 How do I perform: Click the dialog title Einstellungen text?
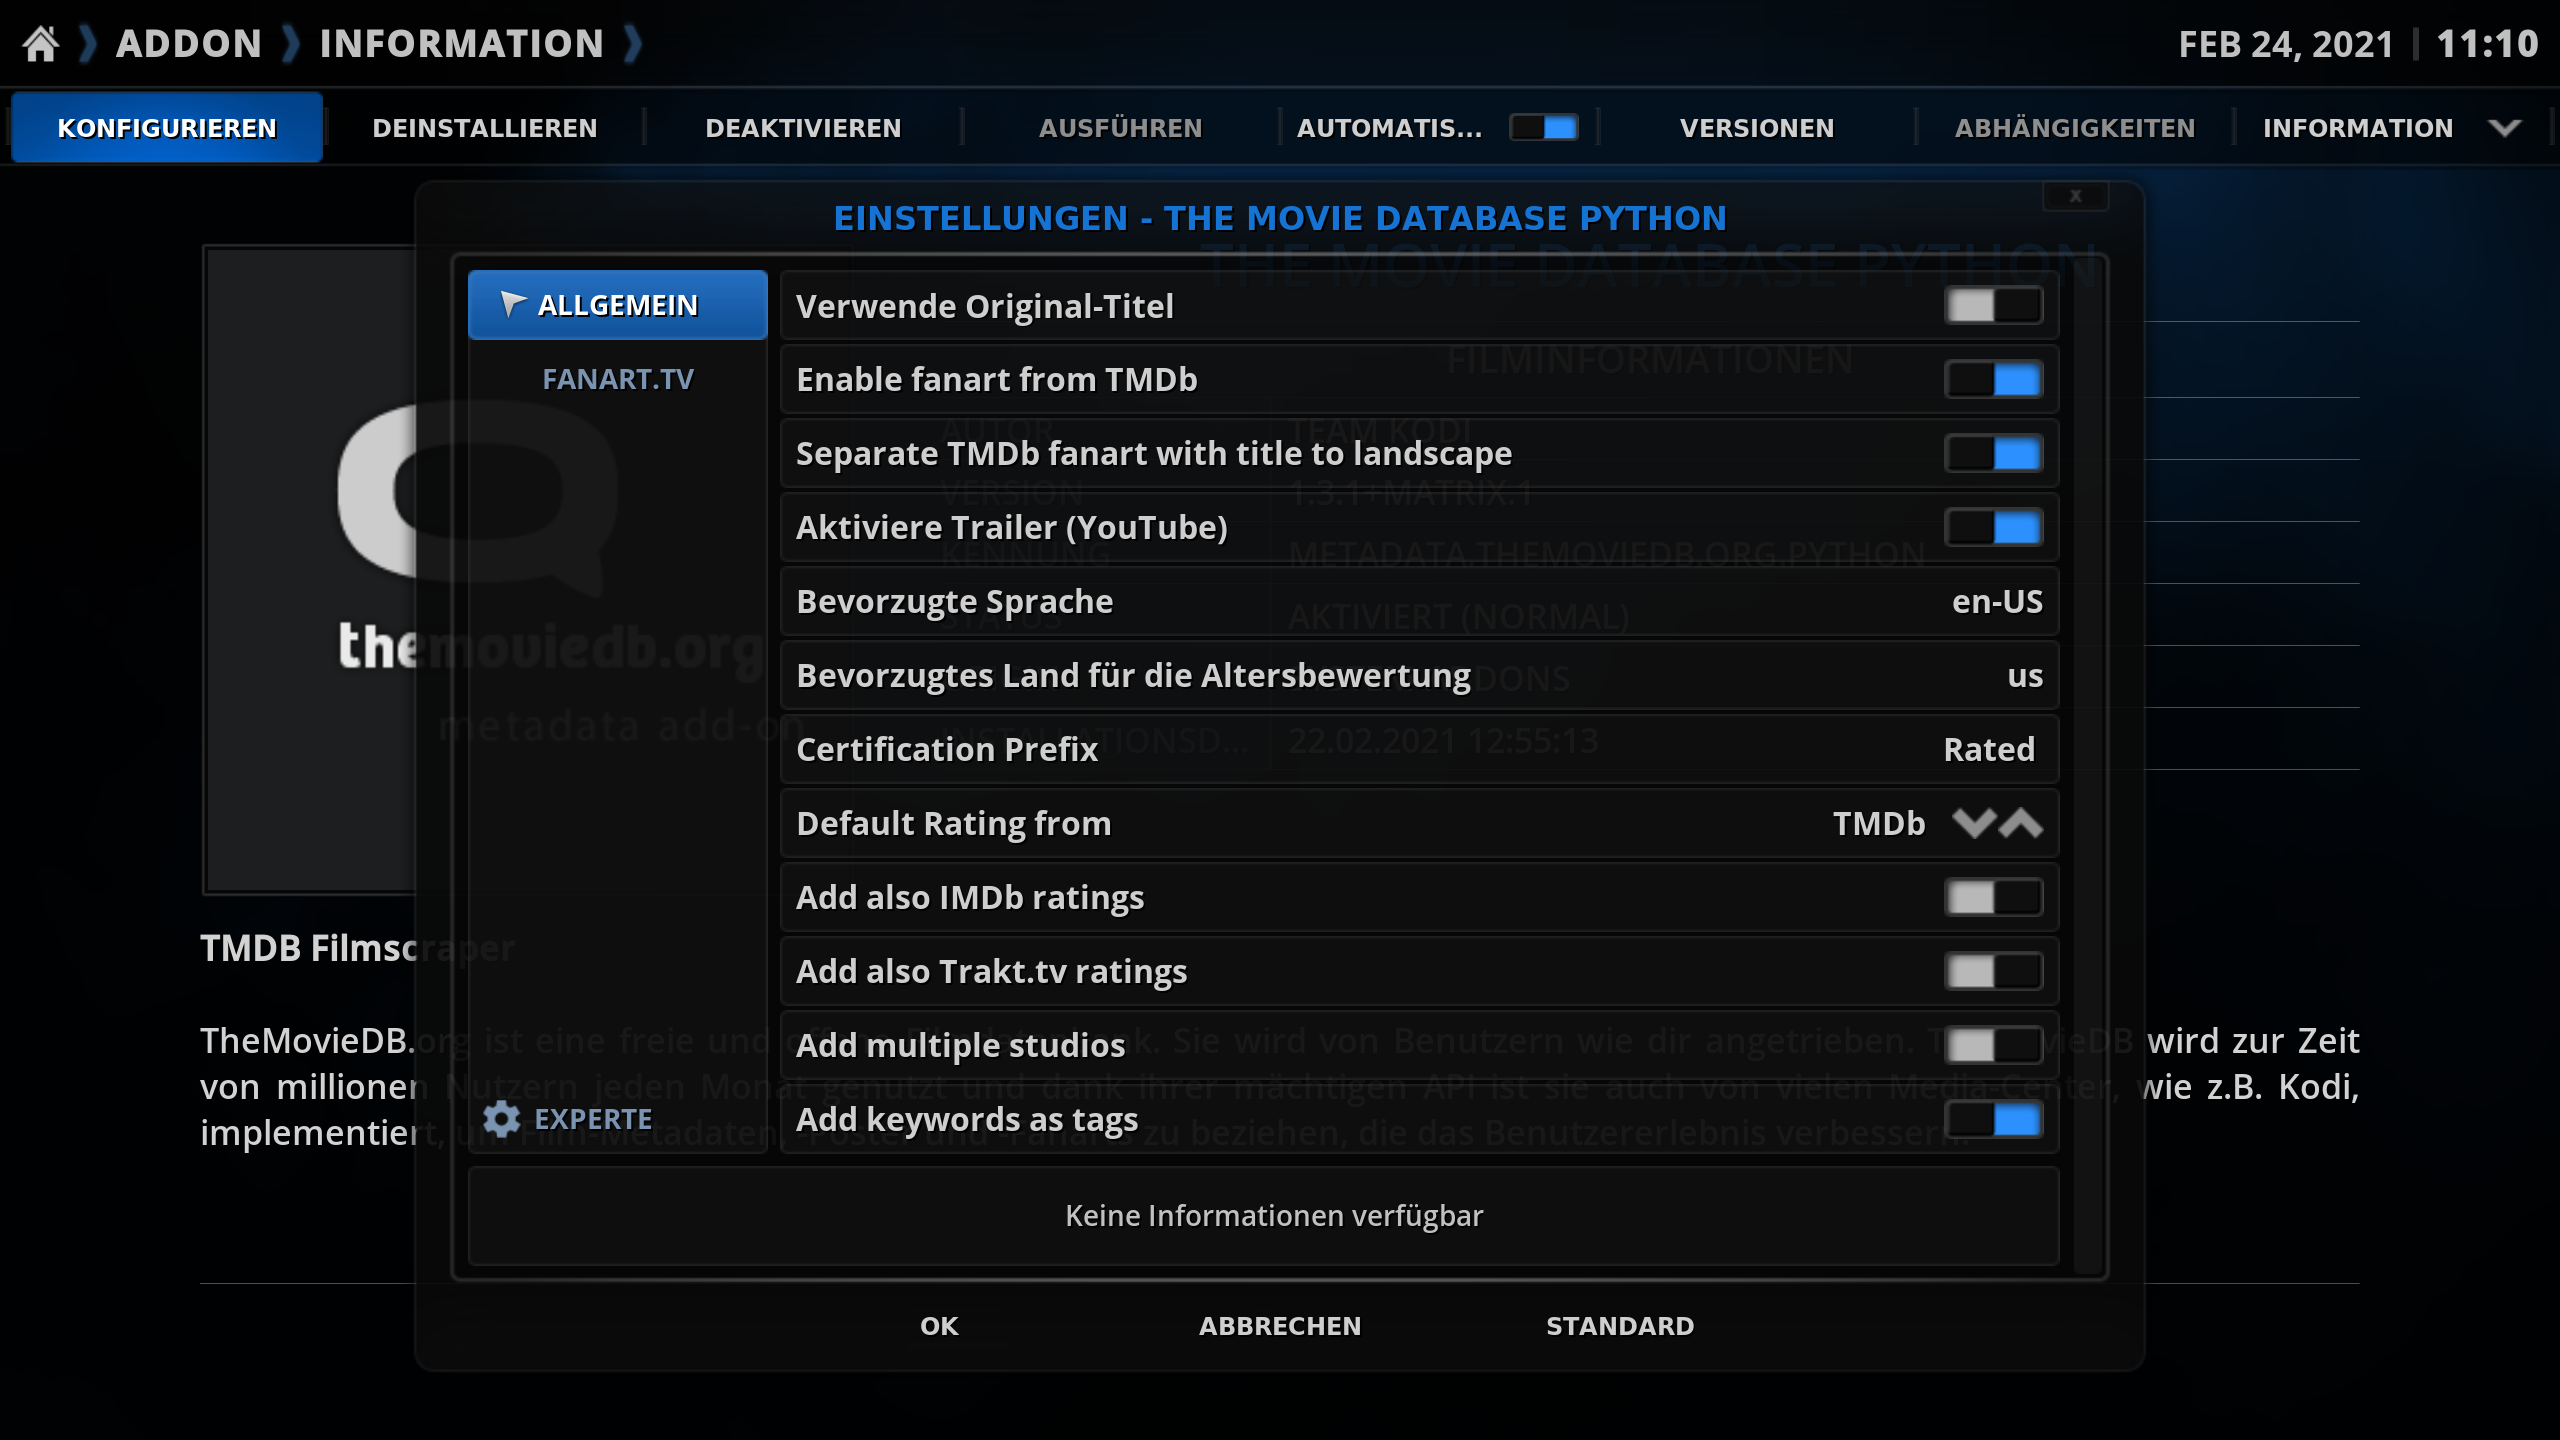(x=1280, y=218)
